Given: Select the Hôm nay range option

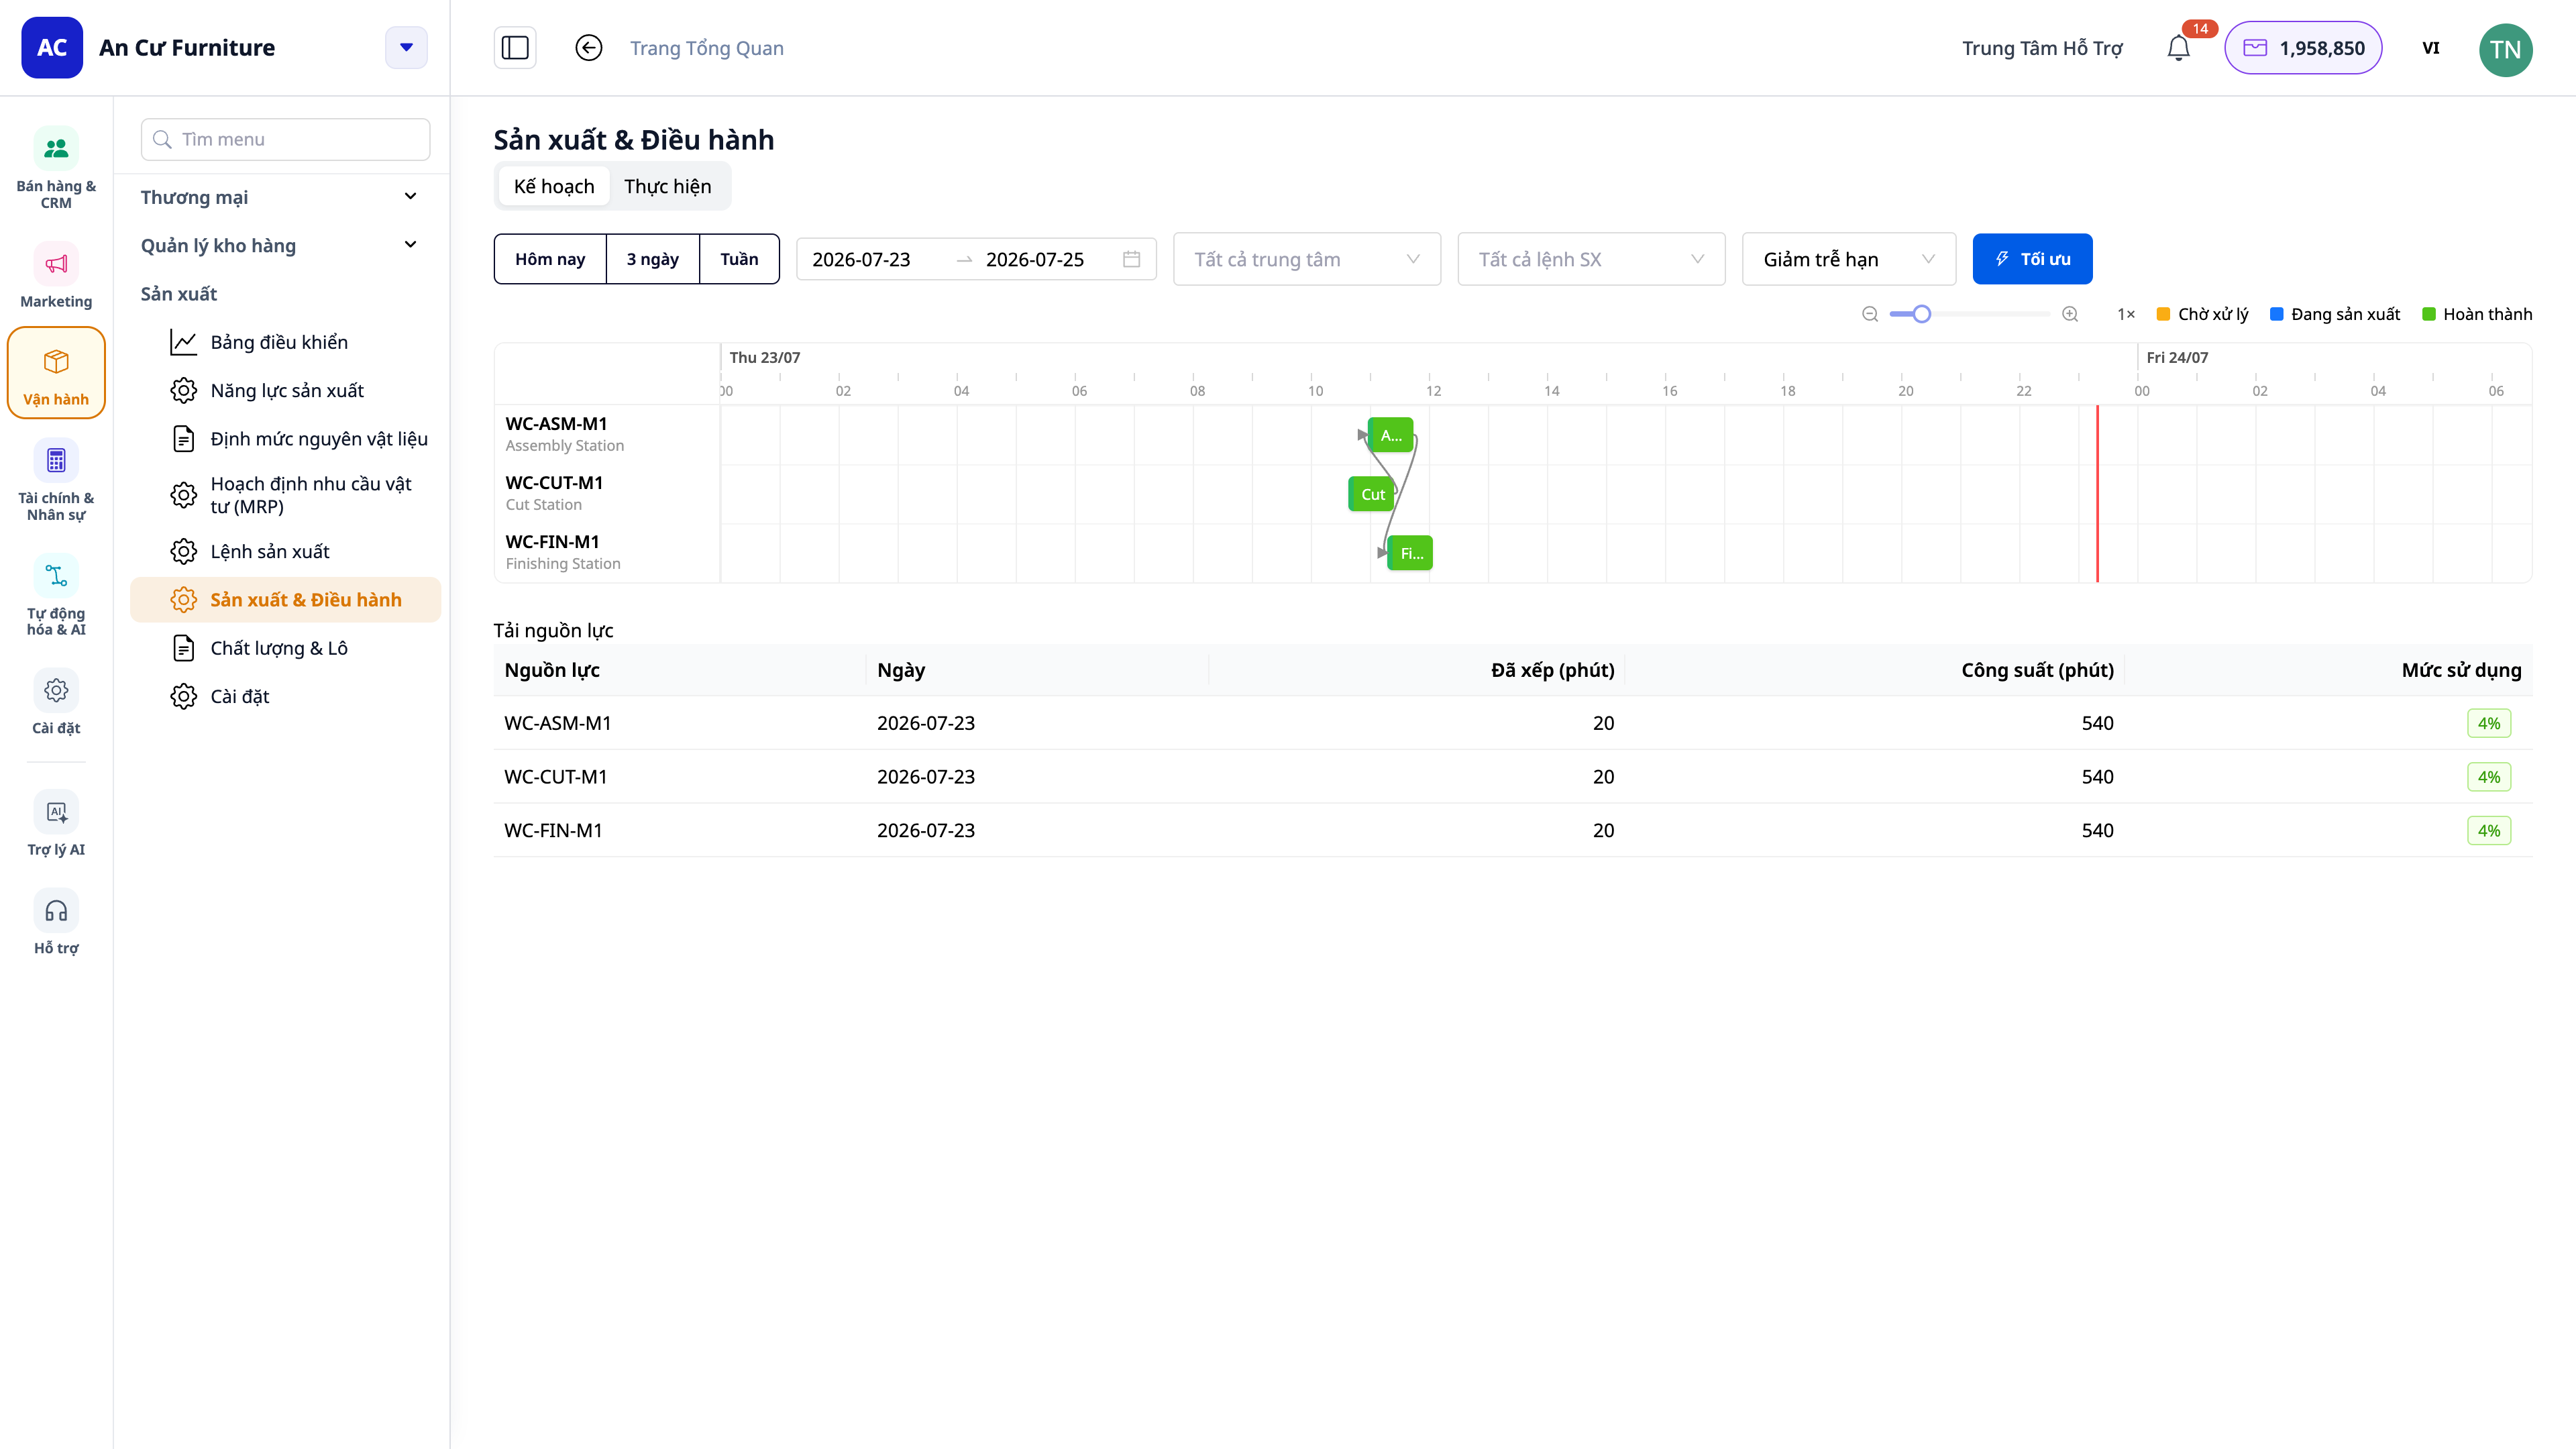Looking at the screenshot, I should (x=550, y=259).
